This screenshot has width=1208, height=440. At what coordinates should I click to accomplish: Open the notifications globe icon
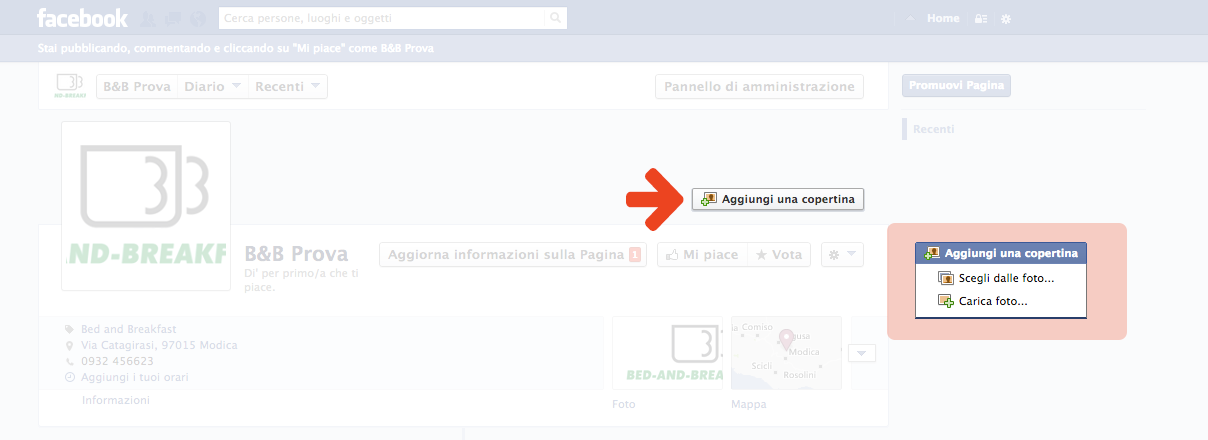click(198, 18)
